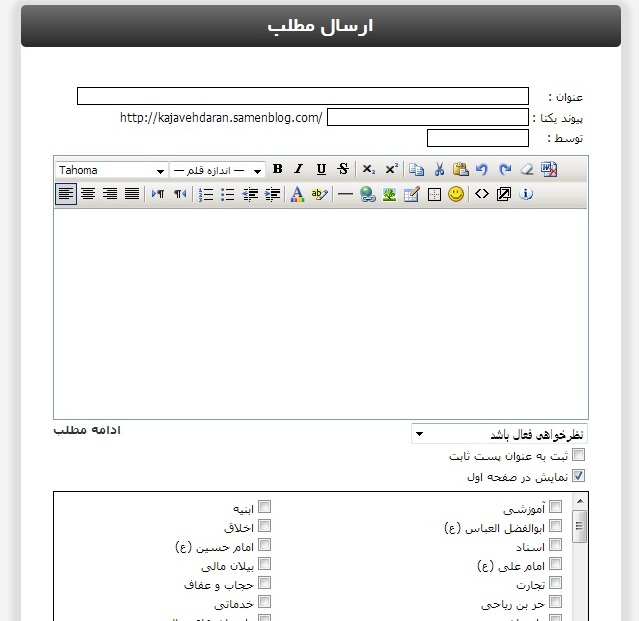This screenshot has height=621, width=639.
Task: Increase indent of paragraph
Action: pyautogui.click(x=272, y=194)
